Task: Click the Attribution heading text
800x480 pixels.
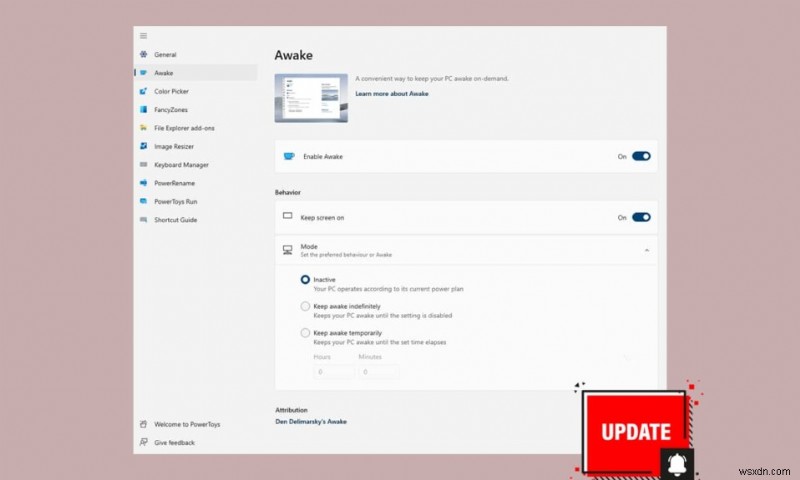Action: tap(291, 410)
